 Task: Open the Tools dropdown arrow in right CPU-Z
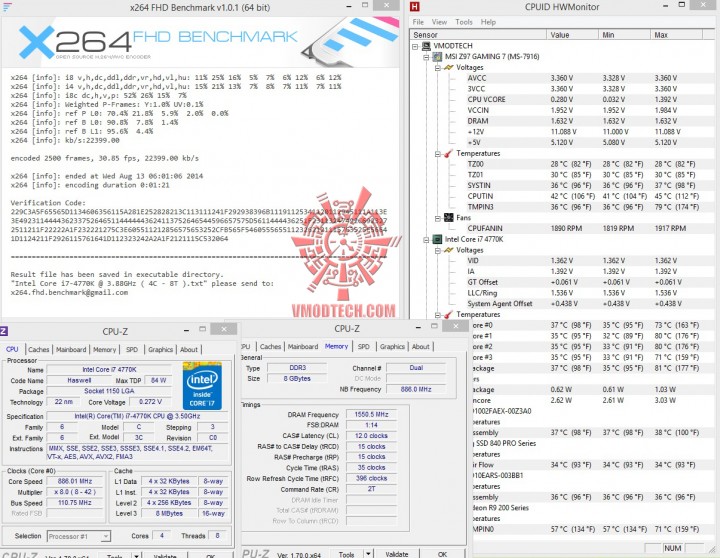[368, 554]
